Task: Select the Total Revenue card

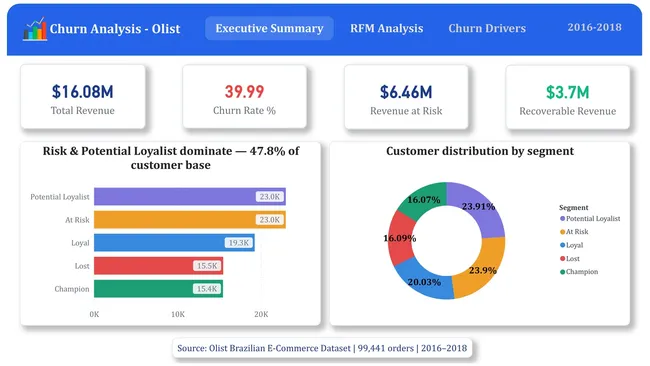Action: pyautogui.click(x=83, y=97)
